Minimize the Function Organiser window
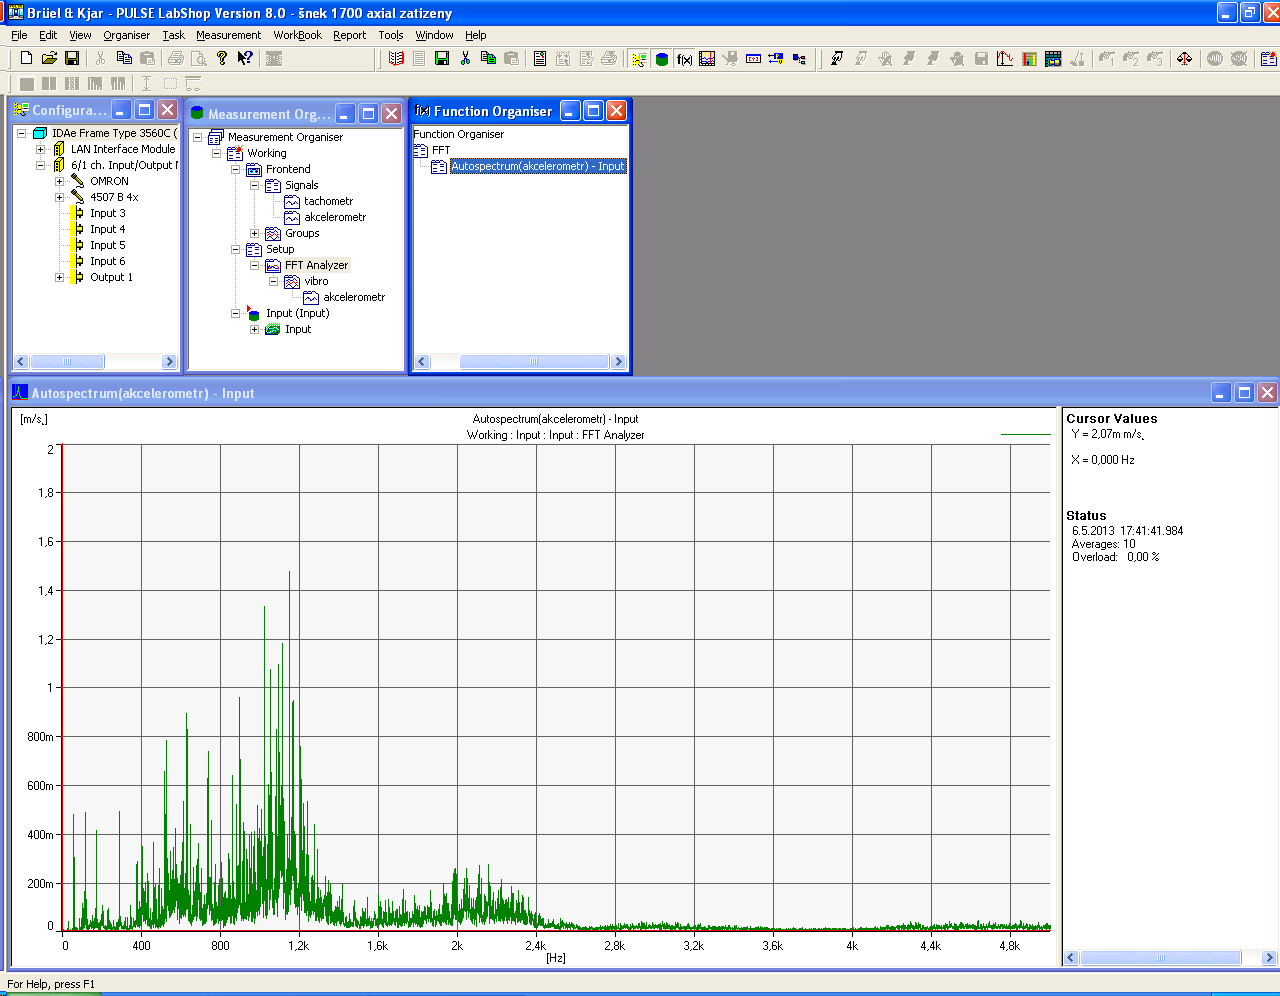This screenshot has width=1280, height=996. [x=569, y=111]
